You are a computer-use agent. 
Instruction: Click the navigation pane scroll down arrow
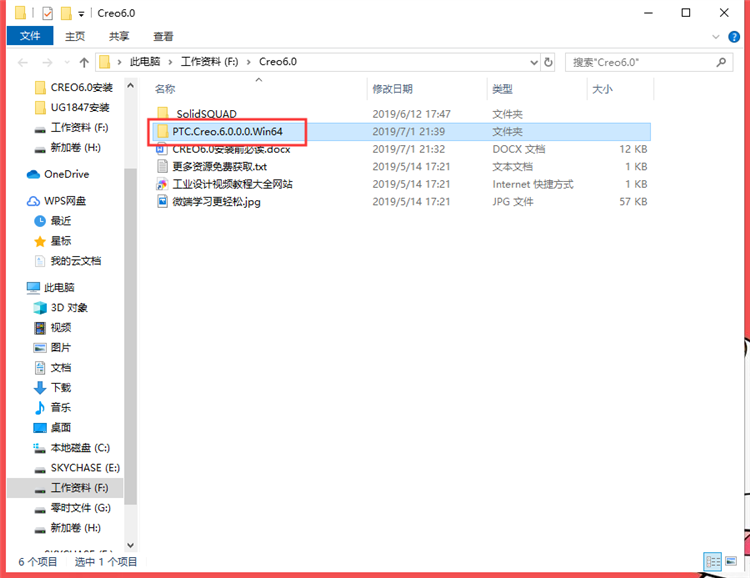131,545
